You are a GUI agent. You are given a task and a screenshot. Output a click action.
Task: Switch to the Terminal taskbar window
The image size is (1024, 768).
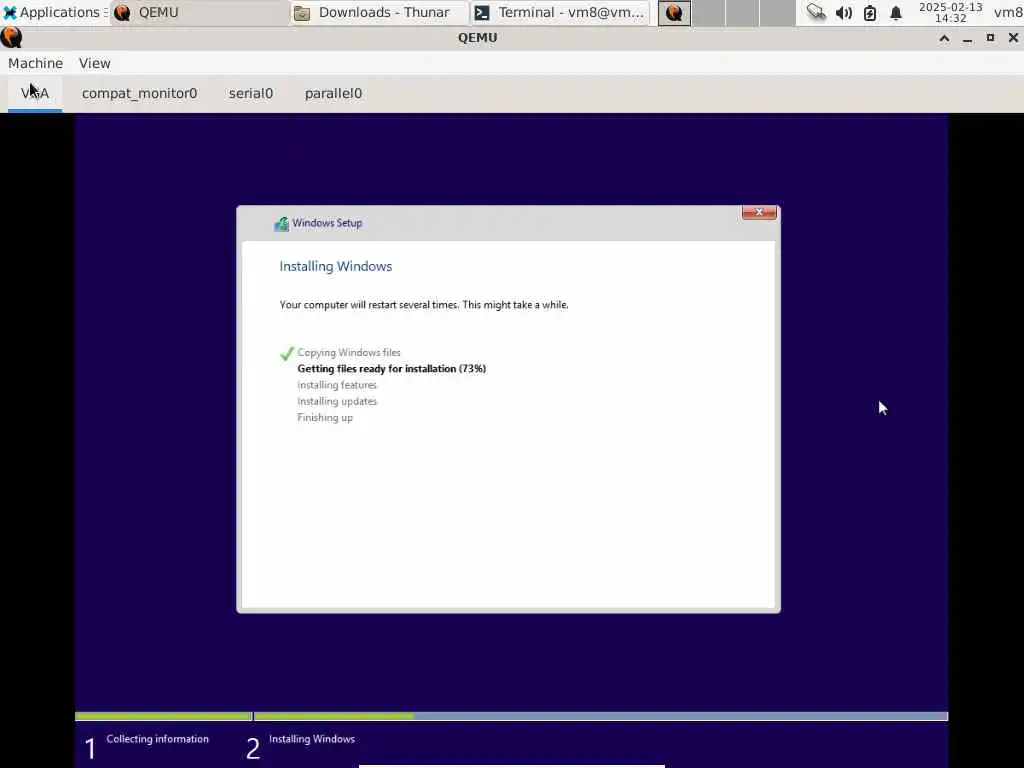point(560,12)
